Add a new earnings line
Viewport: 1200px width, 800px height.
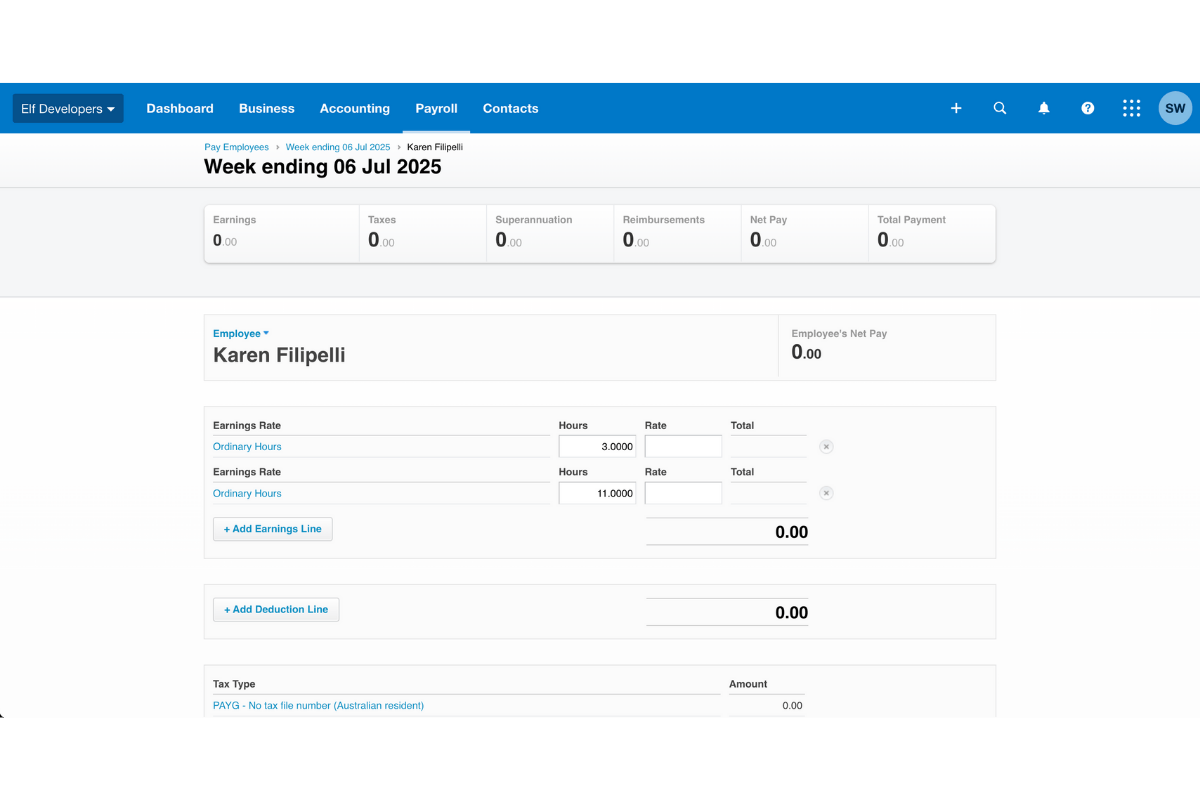click(x=272, y=528)
